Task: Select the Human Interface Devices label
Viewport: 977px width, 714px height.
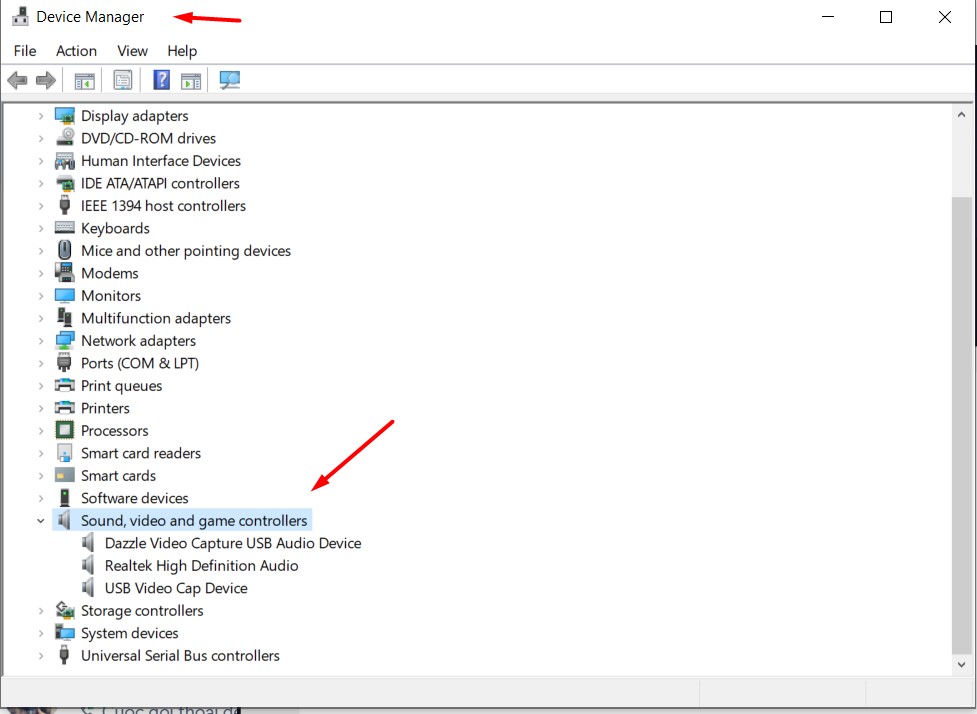Action: (161, 161)
